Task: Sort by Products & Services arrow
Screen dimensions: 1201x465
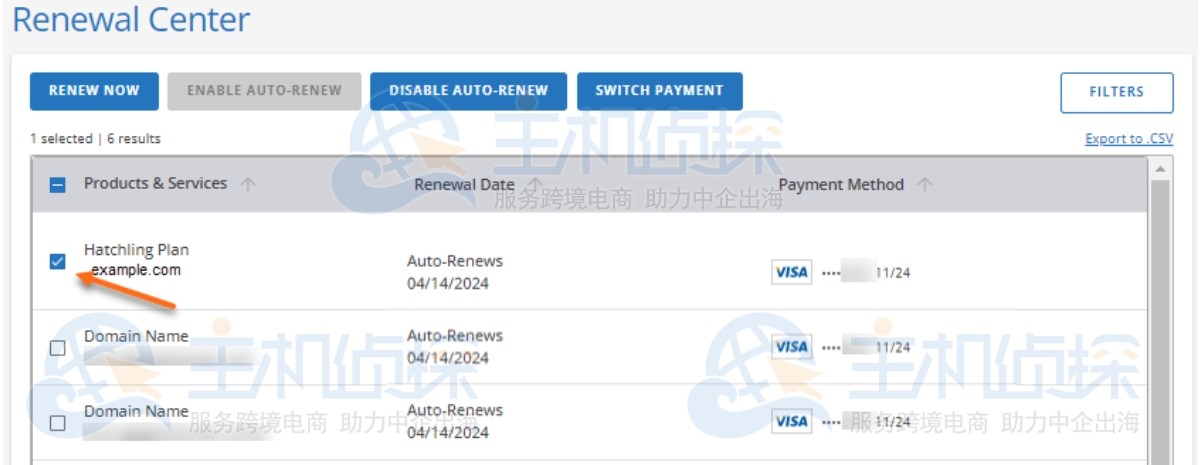Action: click(x=248, y=184)
